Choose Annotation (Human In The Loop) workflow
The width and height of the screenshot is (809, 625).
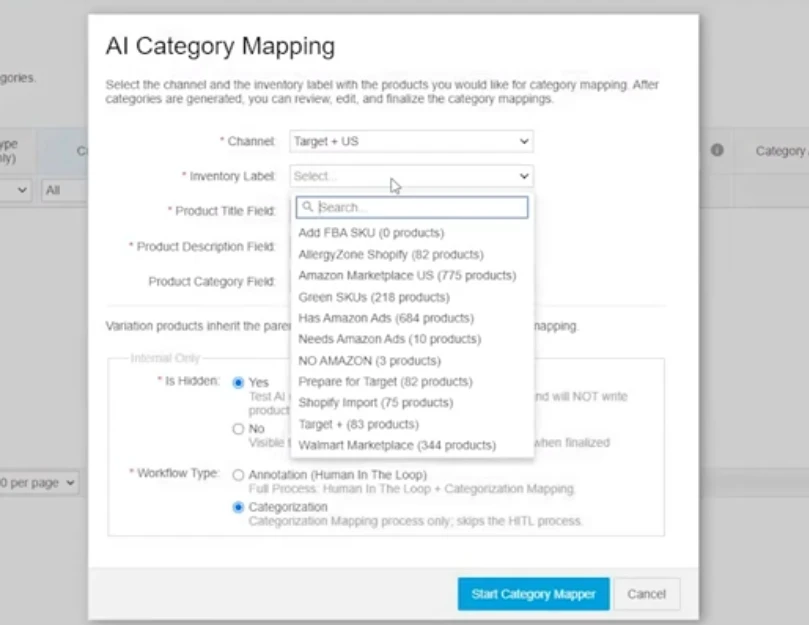(x=238, y=475)
